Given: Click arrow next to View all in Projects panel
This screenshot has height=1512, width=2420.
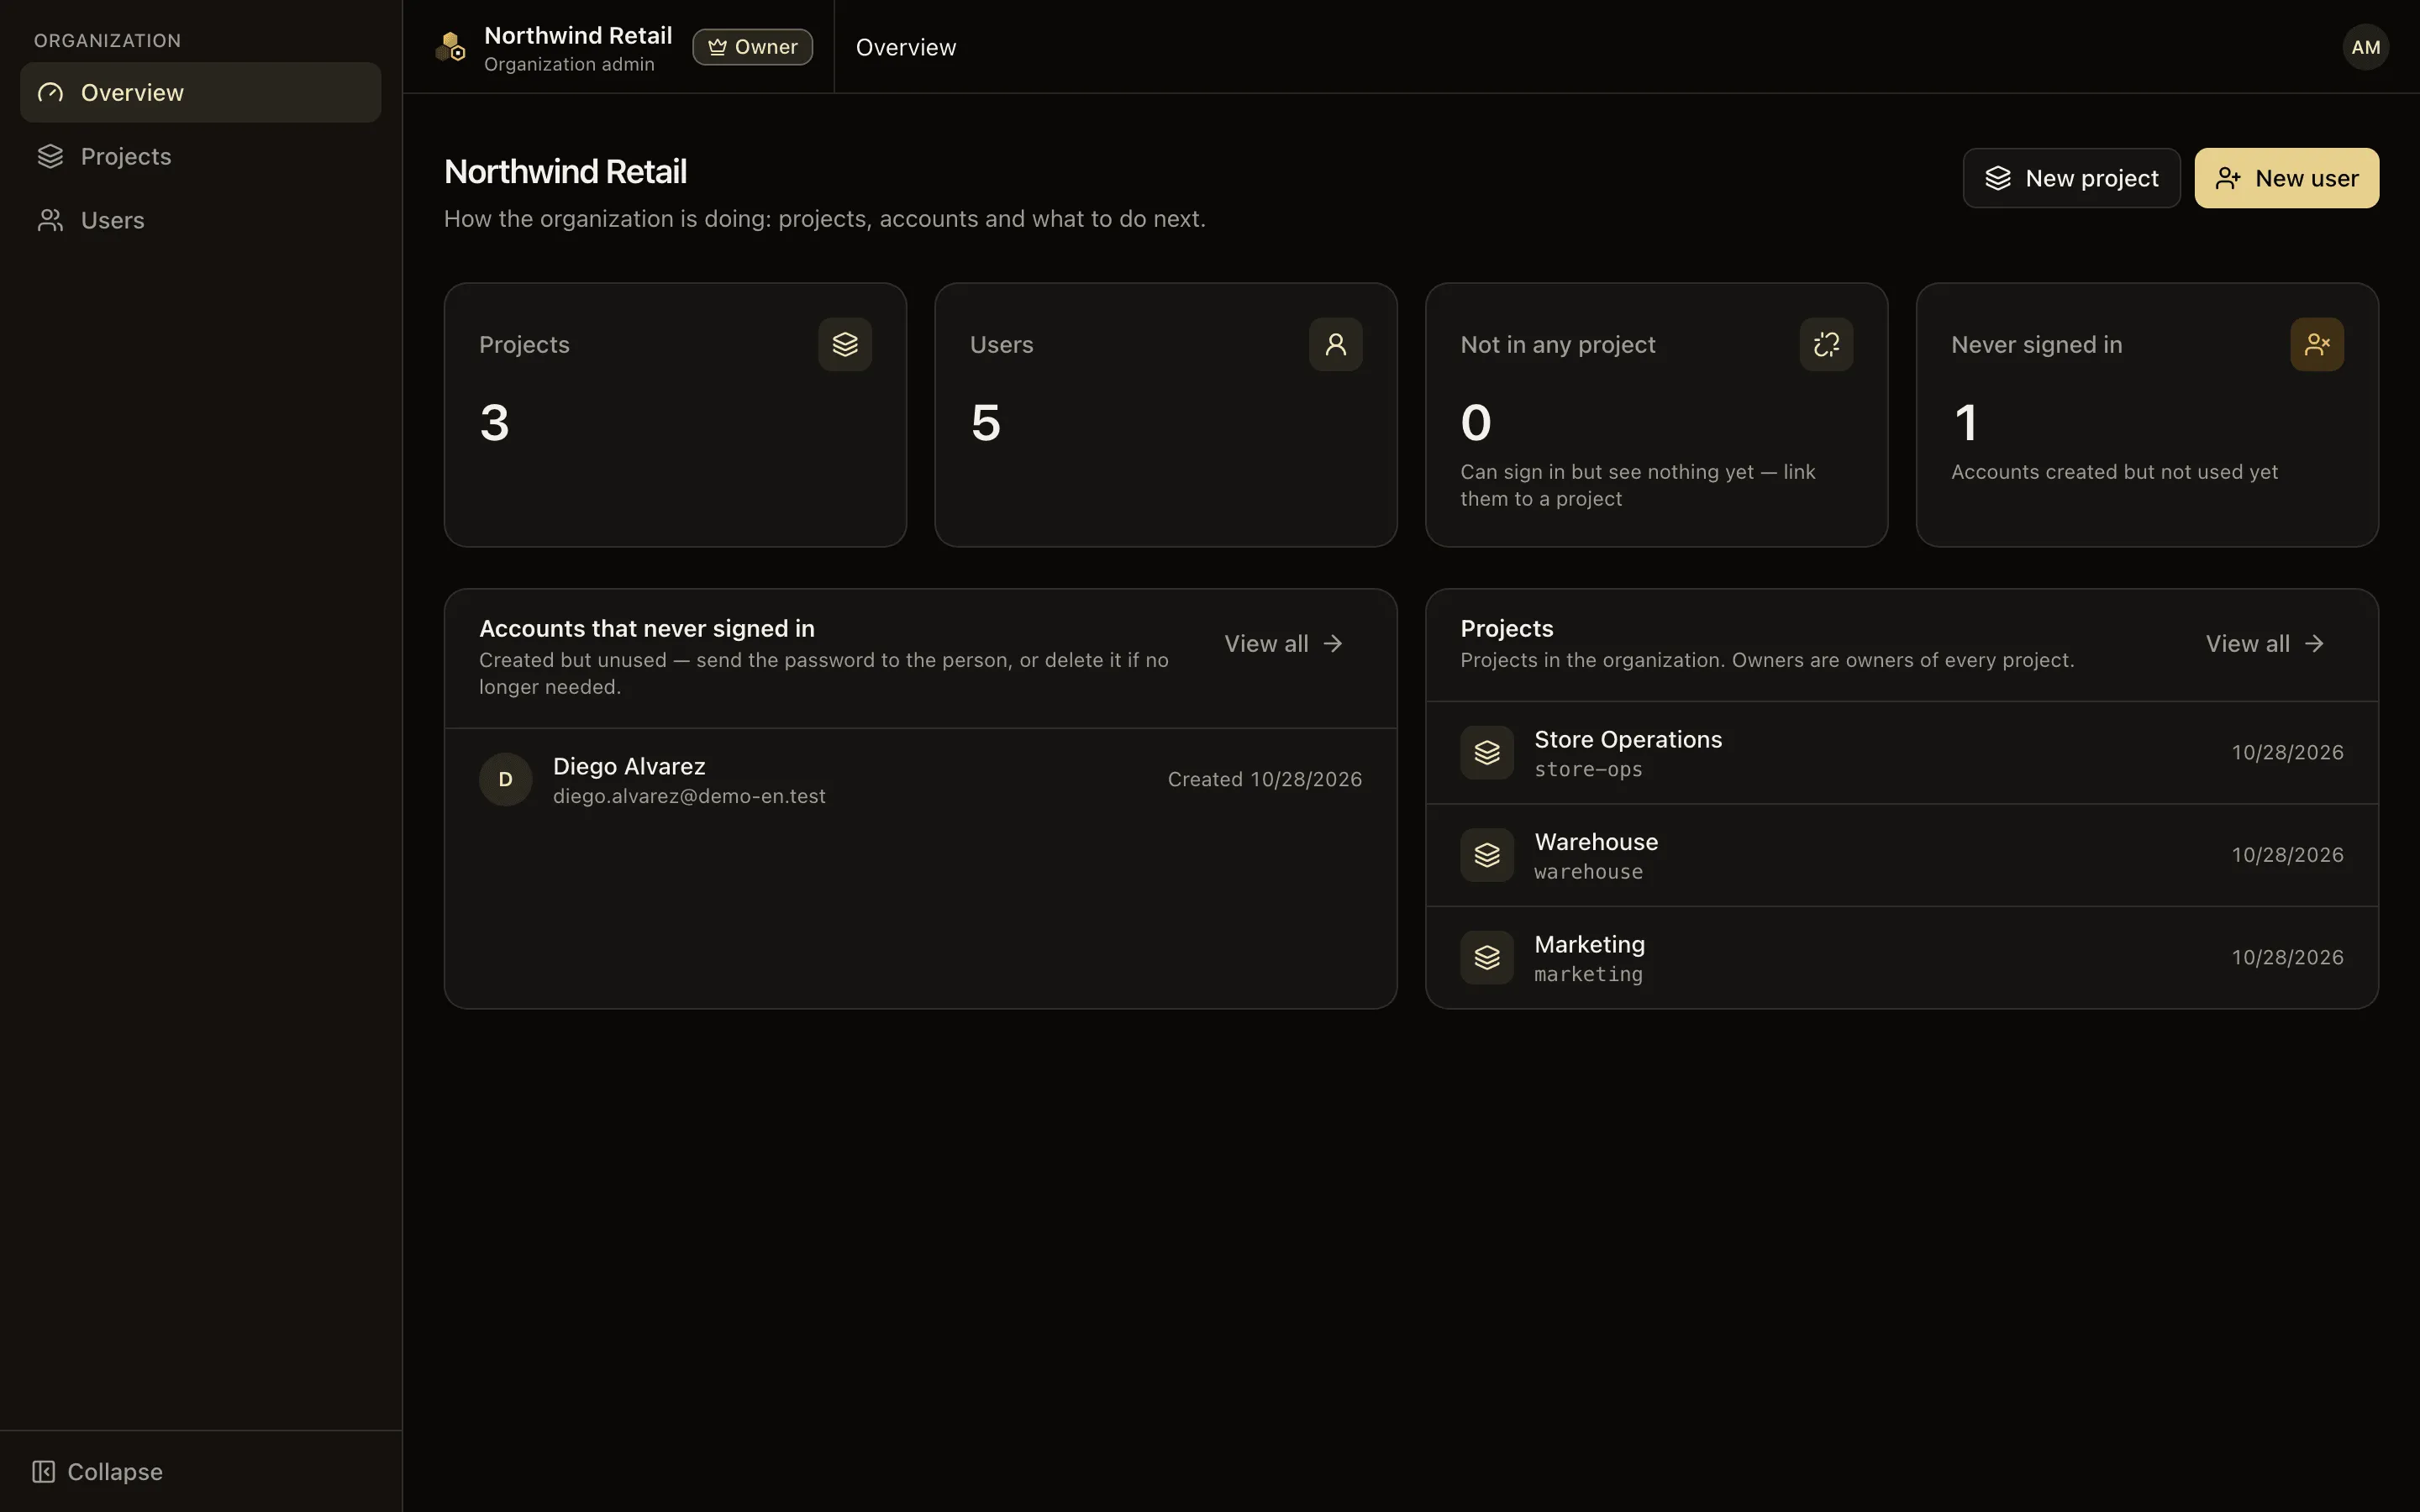Looking at the screenshot, I should pos(2314,643).
